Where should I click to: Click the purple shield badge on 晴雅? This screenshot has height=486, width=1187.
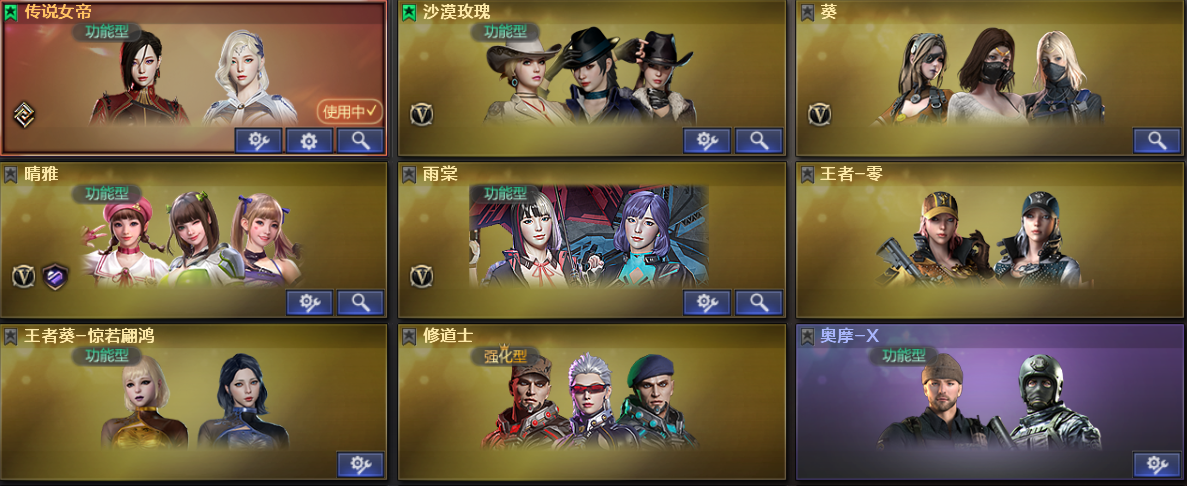tap(55, 276)
